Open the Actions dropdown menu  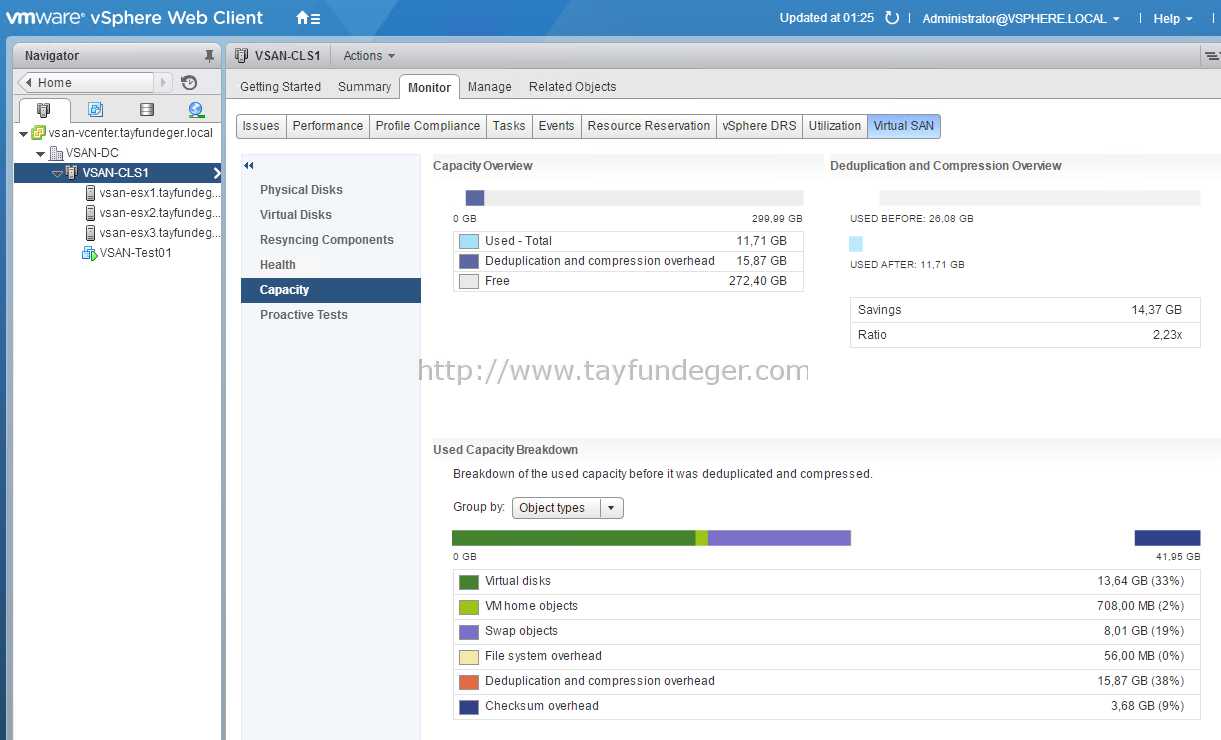369,56
